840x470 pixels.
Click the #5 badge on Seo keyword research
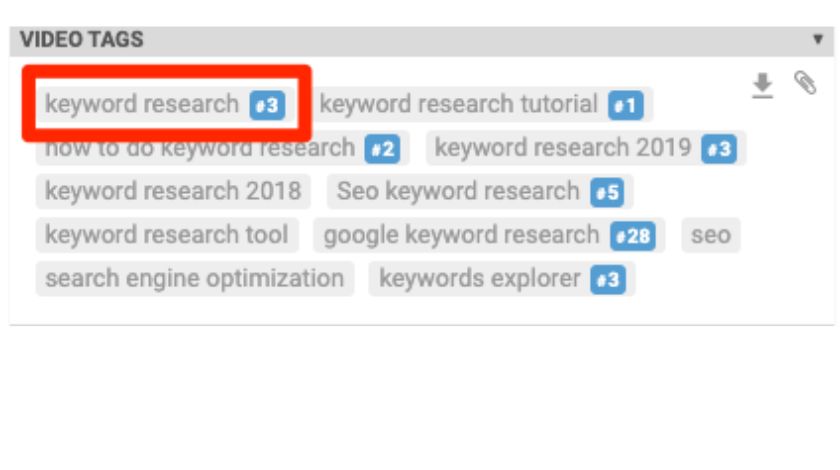click(607, 192)
